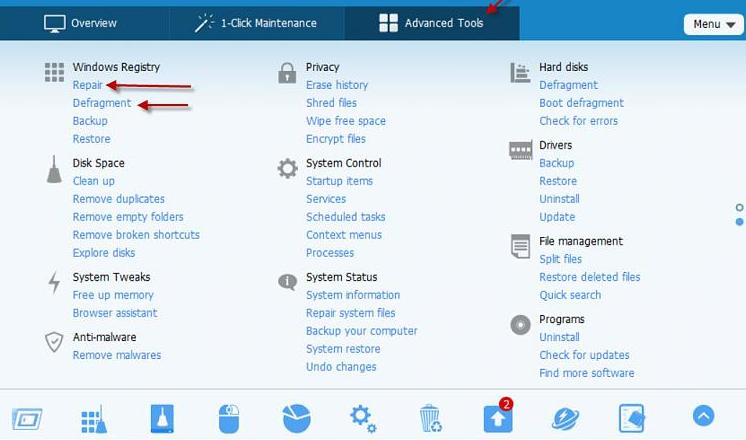The height and width of the screenshot is (440, 746).
Task: Expand the bottom toolbar with up-chevron button
Action: 703,416
